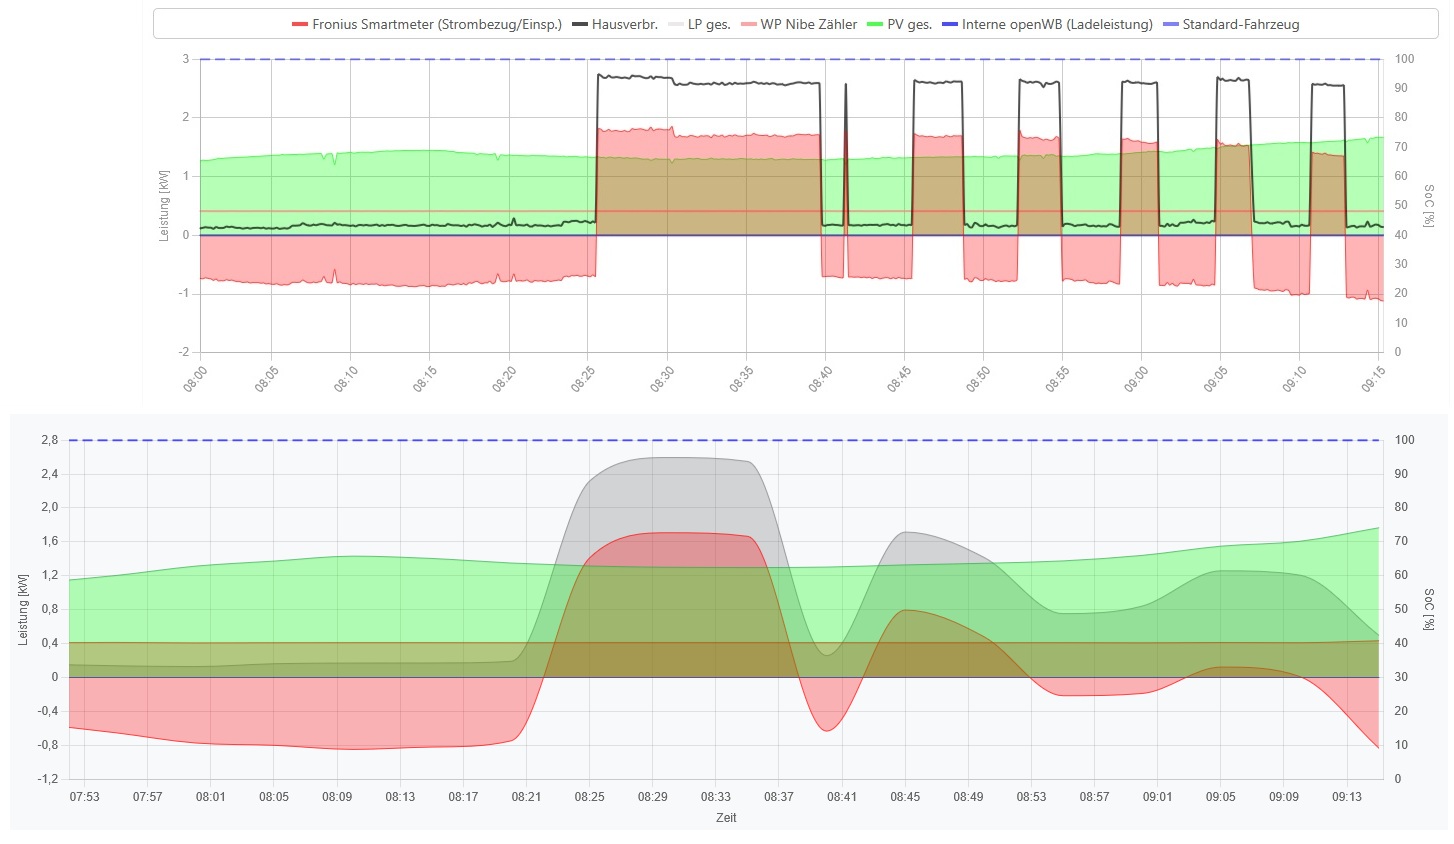The width and height of the screenshot is (1454, 844).
Task: Click the 2,8 y-axis label in lower chart
Action: [49, 440]
